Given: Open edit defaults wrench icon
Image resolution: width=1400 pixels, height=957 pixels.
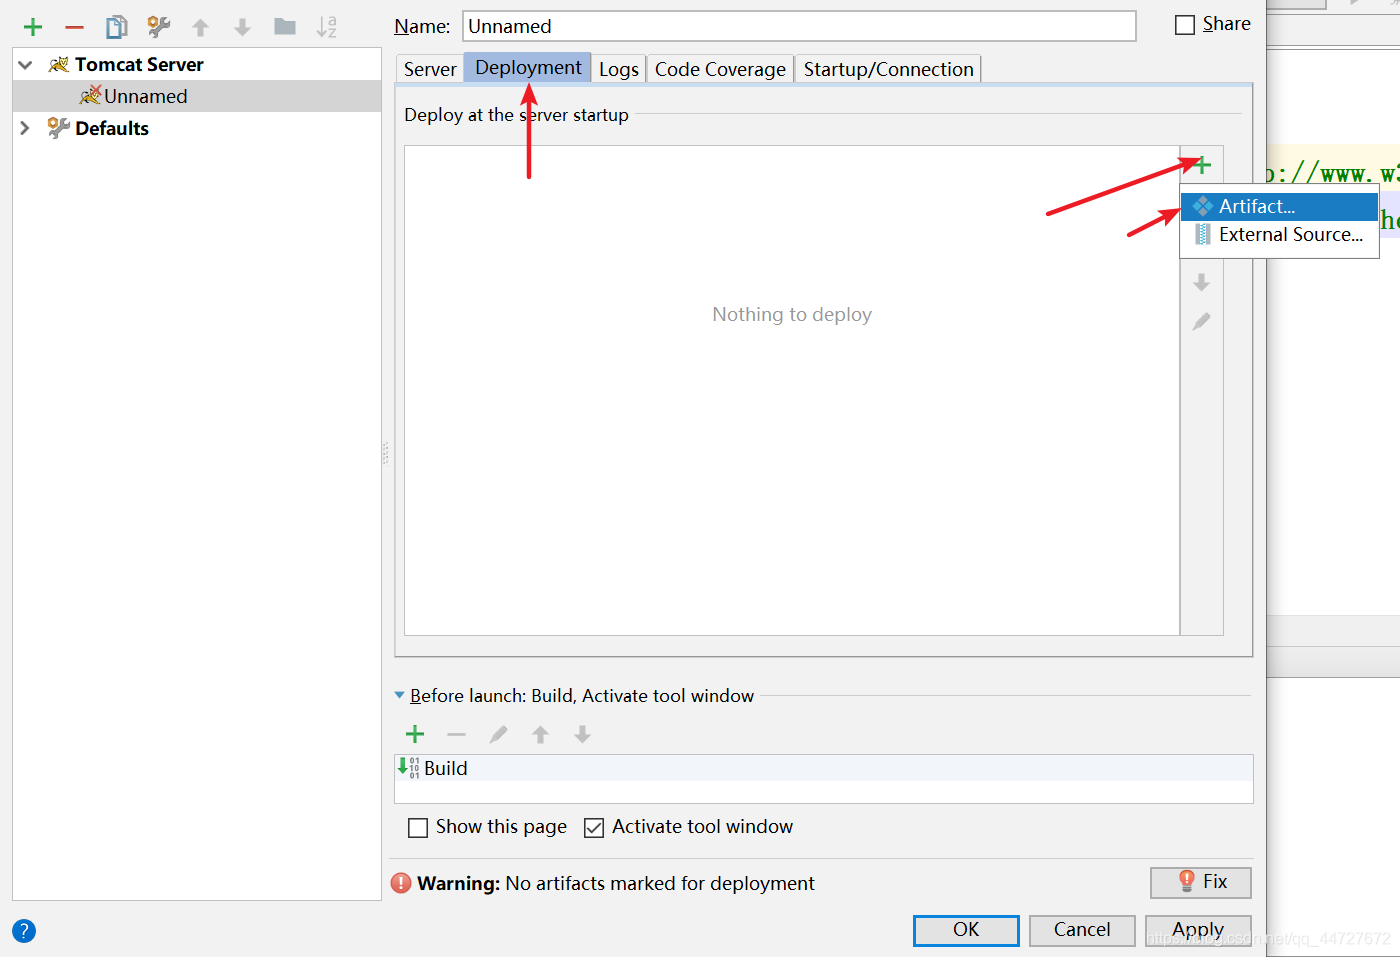Looking at the screenshot, I should click(x=159, y=27).
